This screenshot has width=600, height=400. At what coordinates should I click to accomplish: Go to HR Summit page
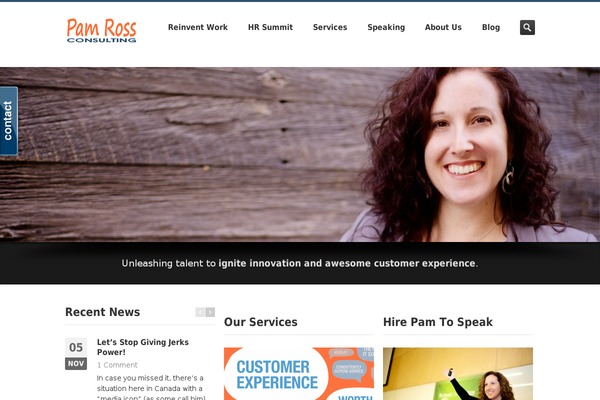tap(270, 27)
